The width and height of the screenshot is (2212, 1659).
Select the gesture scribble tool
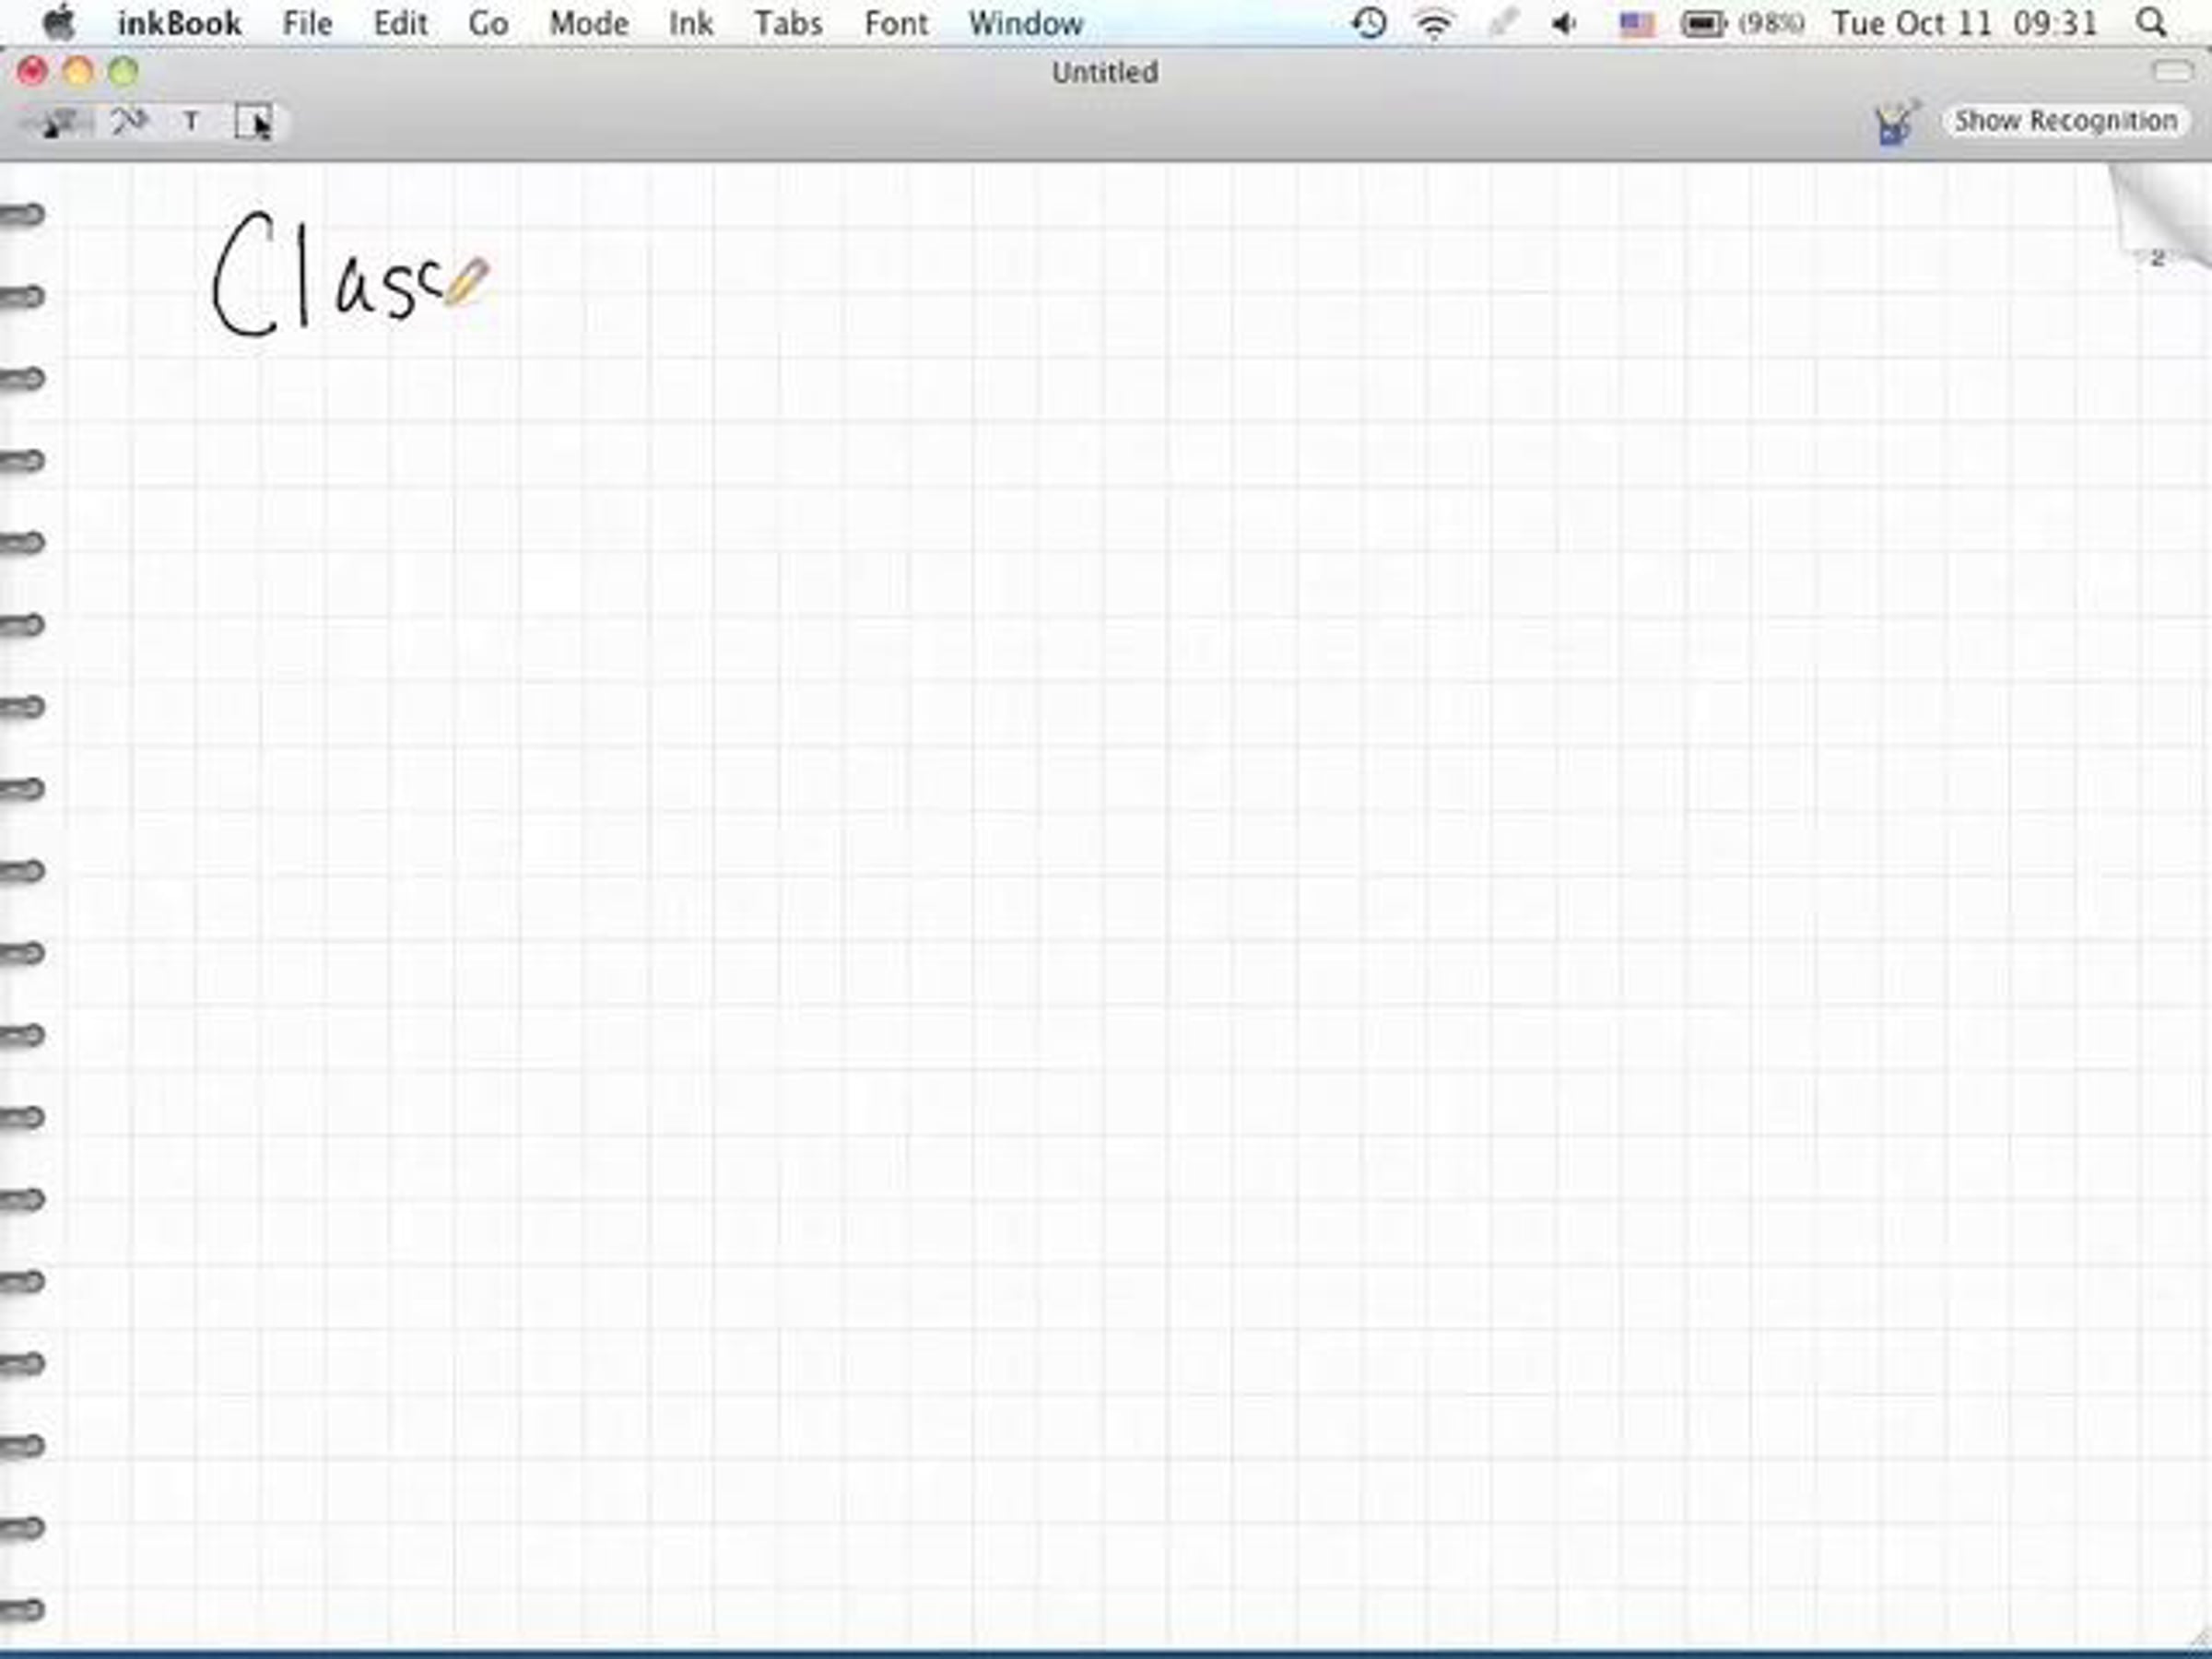[x=129, y=122]
